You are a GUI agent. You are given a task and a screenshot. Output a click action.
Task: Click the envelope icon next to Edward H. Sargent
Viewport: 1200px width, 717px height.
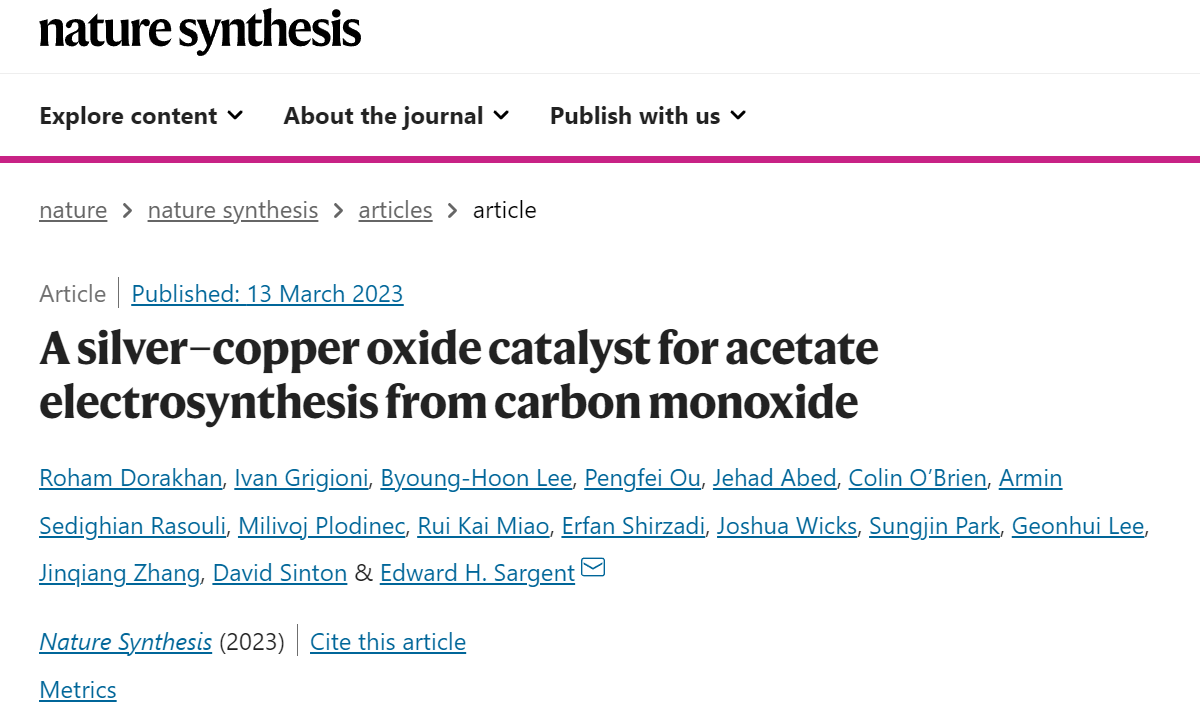(593, 568)
